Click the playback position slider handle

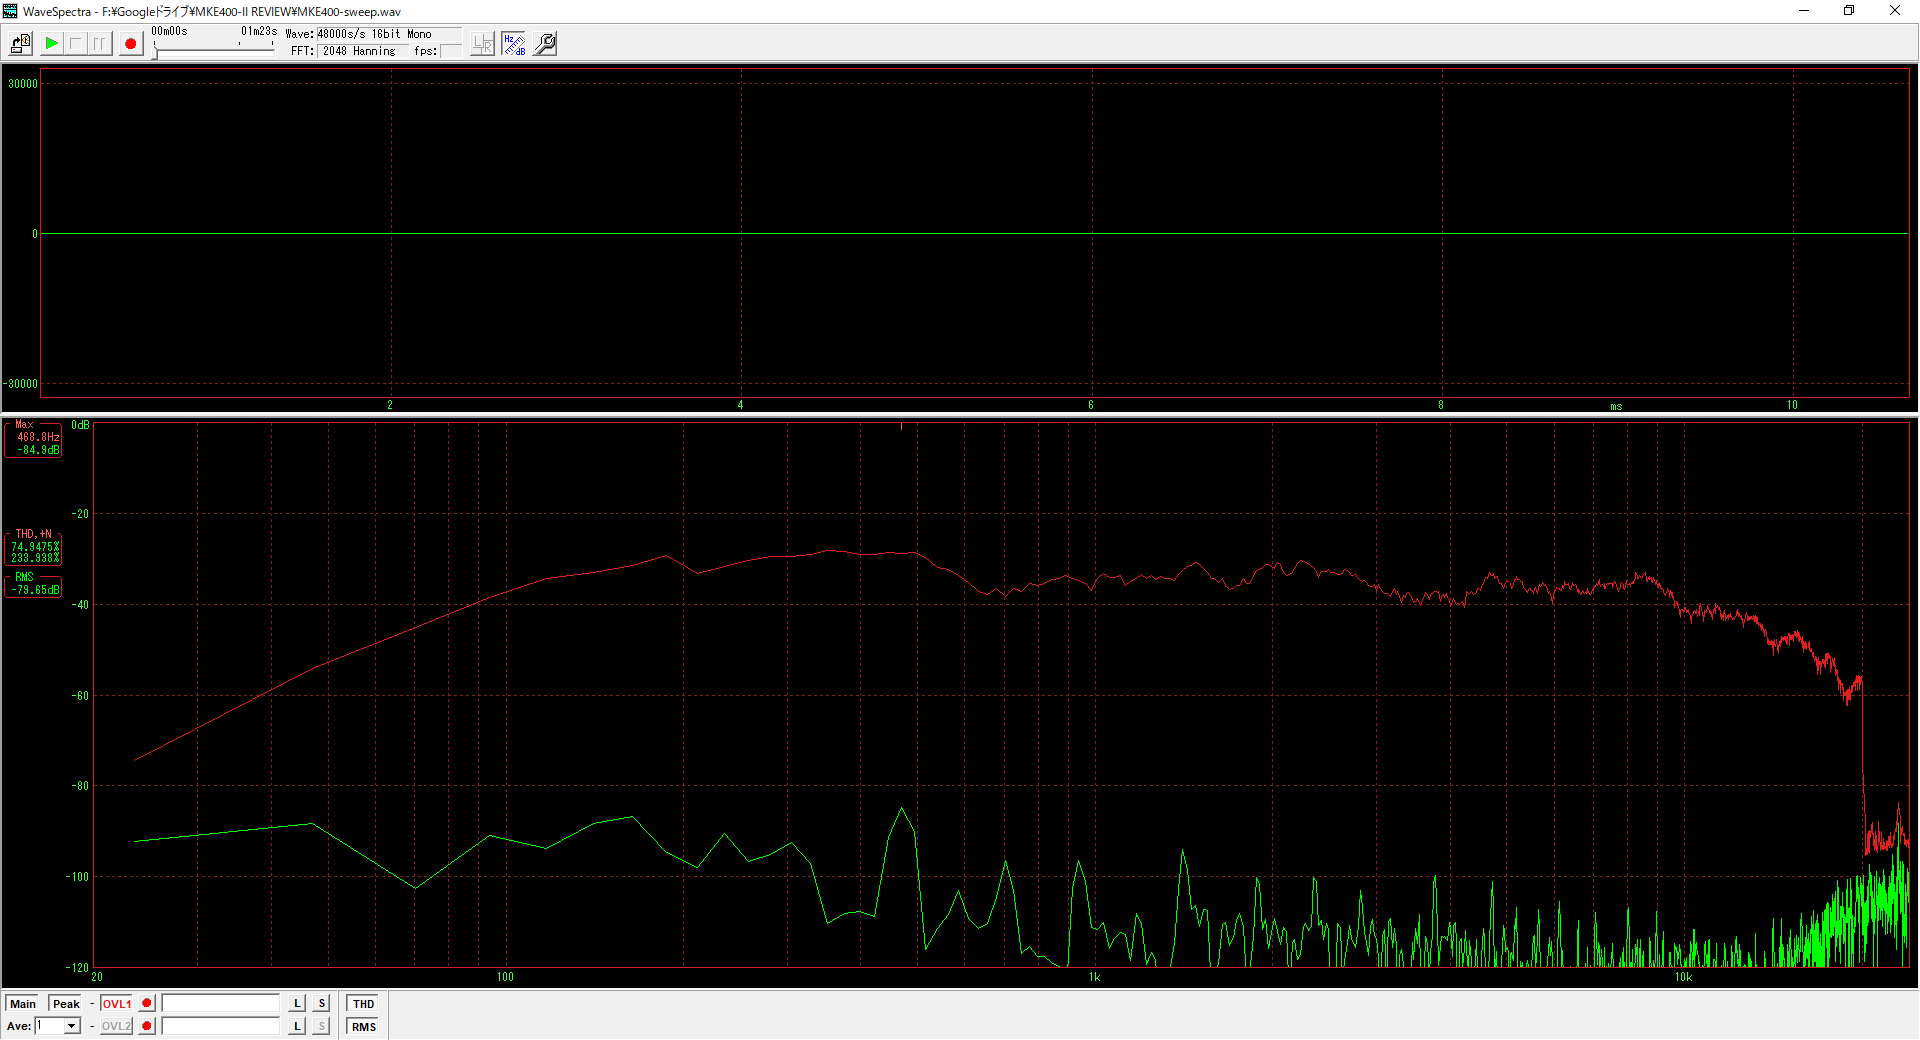(155, 51)
